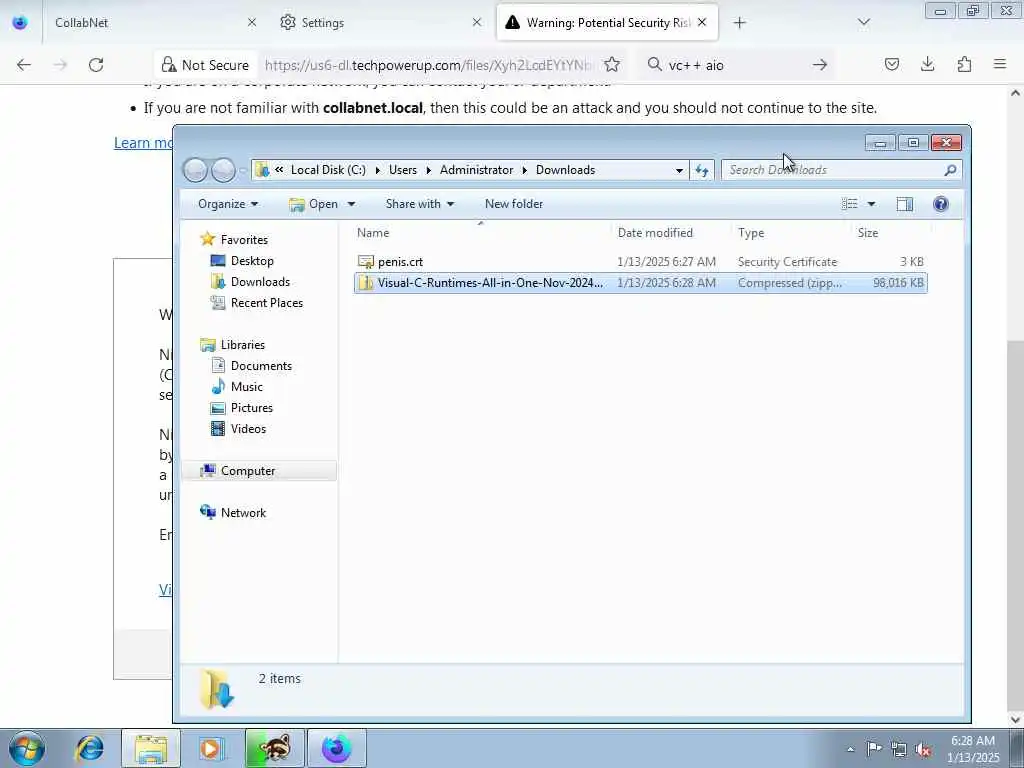Open a new Firefox tab with plus
This screenshot has width=1024, height=768.
point(739,23)
